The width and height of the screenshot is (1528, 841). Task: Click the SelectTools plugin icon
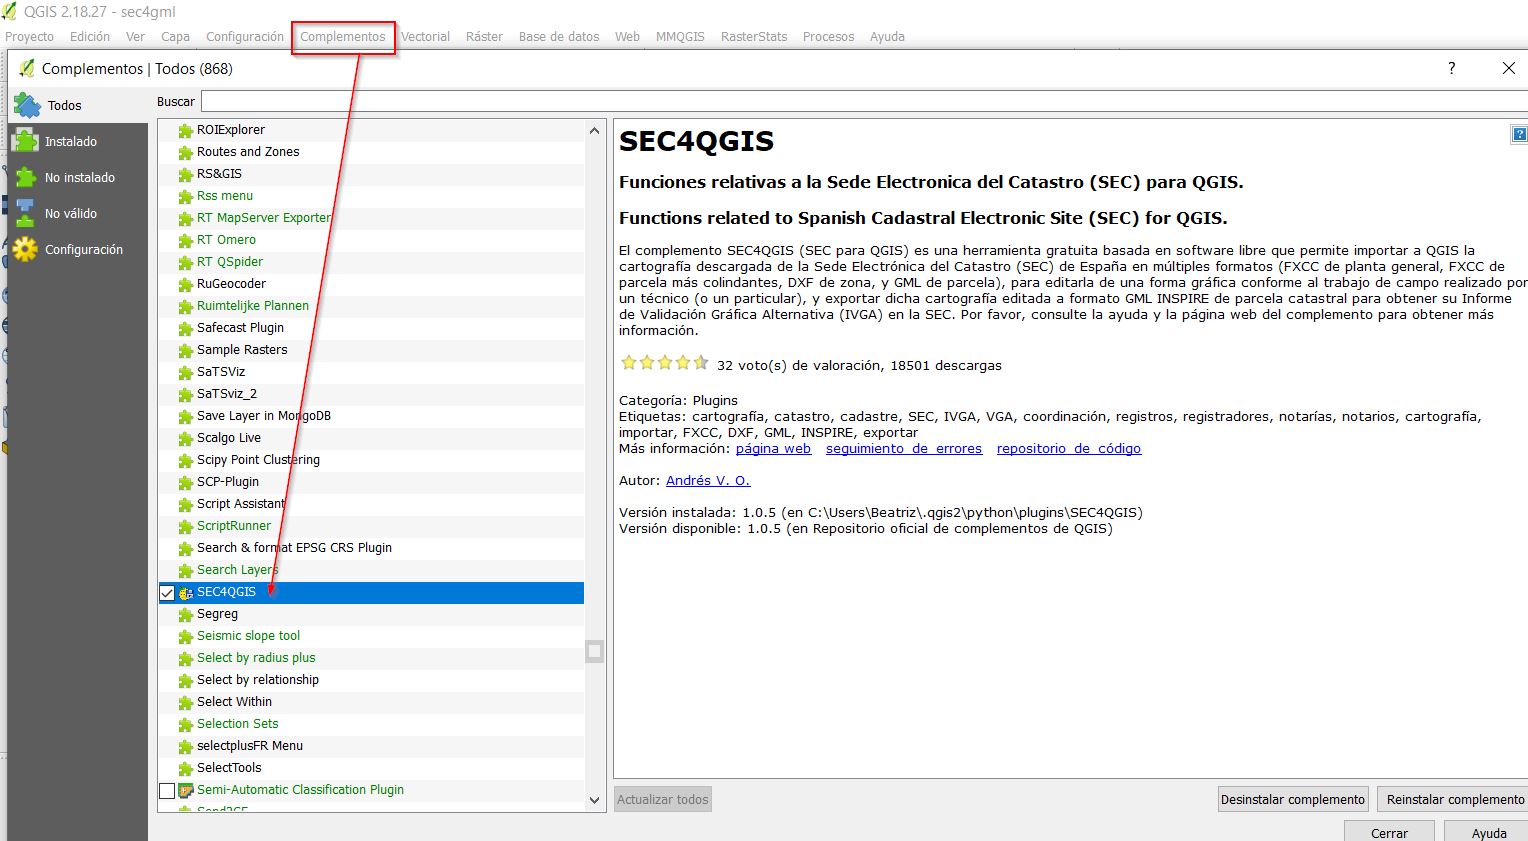pyautogui.click(x=185, y=768)
